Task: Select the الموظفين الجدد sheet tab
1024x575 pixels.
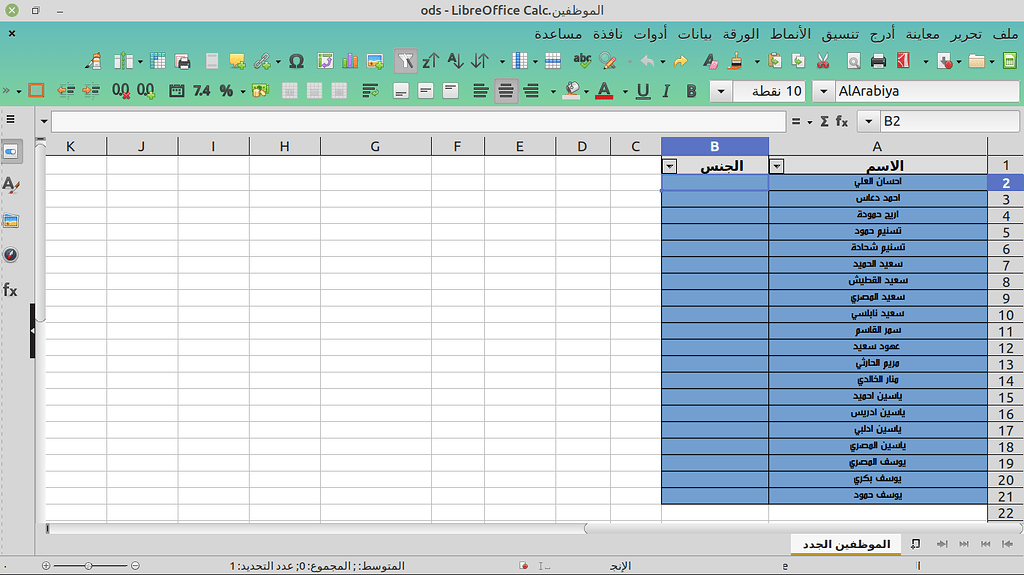Action: tap(846, 543)
